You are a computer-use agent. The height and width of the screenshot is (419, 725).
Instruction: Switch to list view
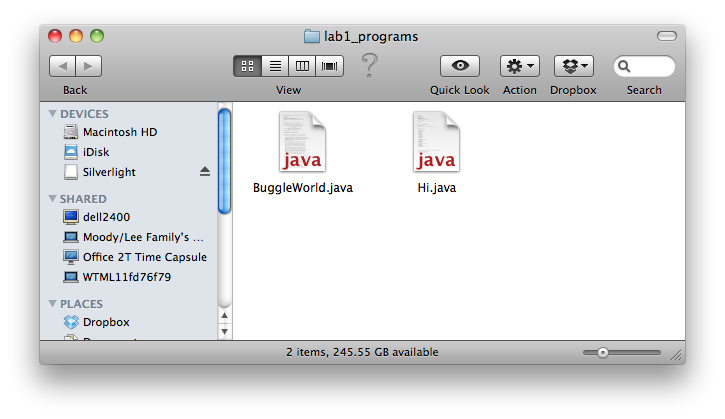click(x=275, y=66)
